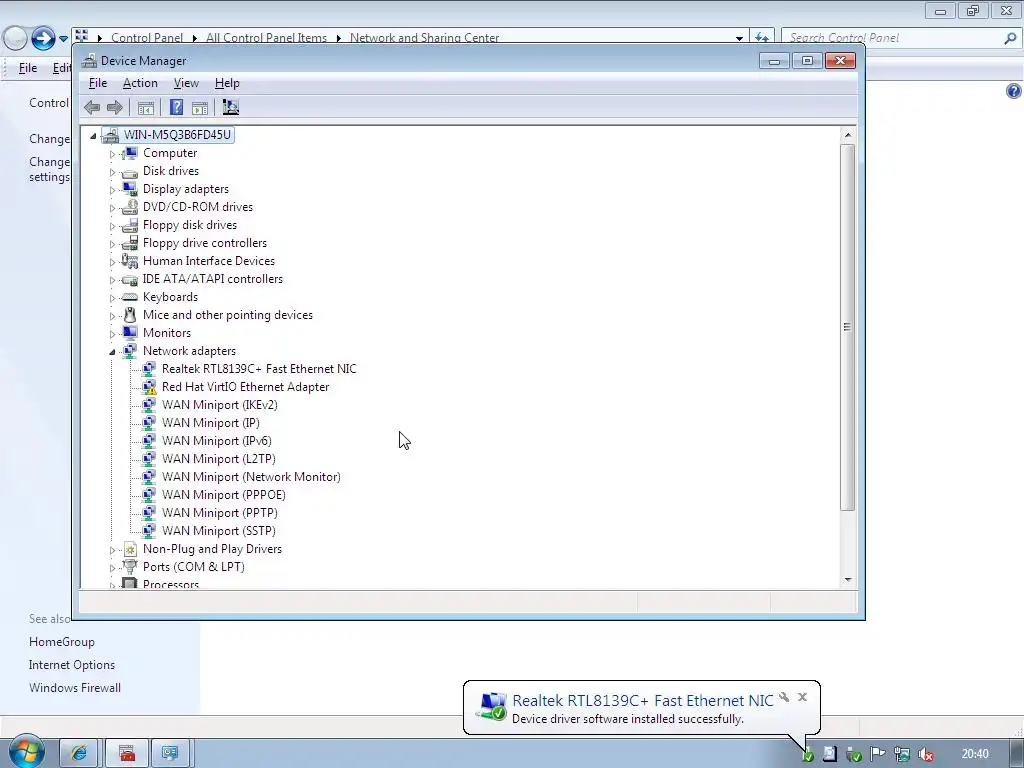
Task: Click the device tree scrollbar down arrow
Action: [848, 580]
